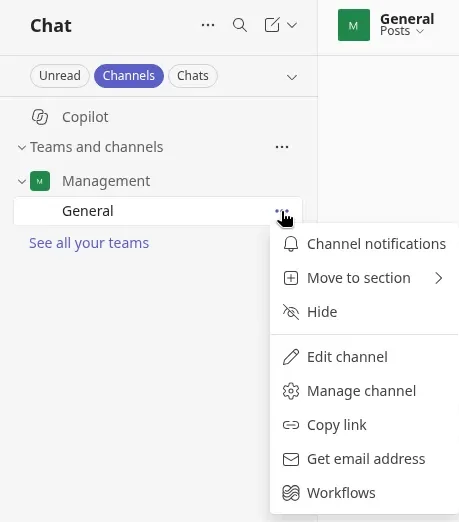Open the Chat header more options ellipsis
The image size is (459, 522).
coord(208,25)
